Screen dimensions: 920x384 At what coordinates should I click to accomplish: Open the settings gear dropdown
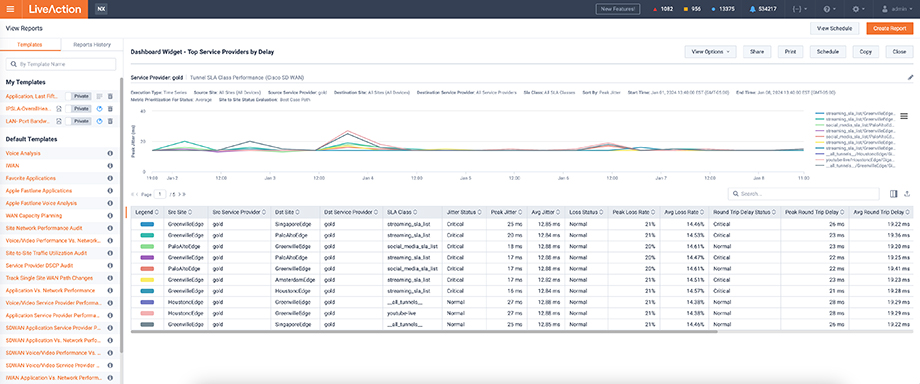point(858,9)
